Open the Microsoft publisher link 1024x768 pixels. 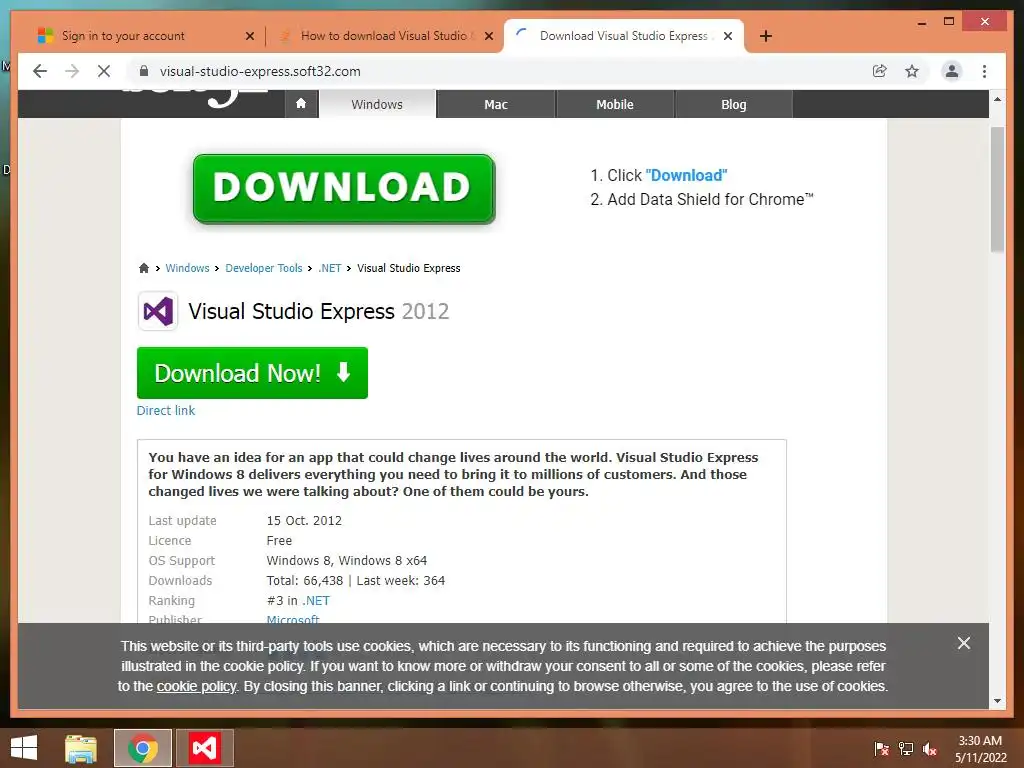pos(293,618)
